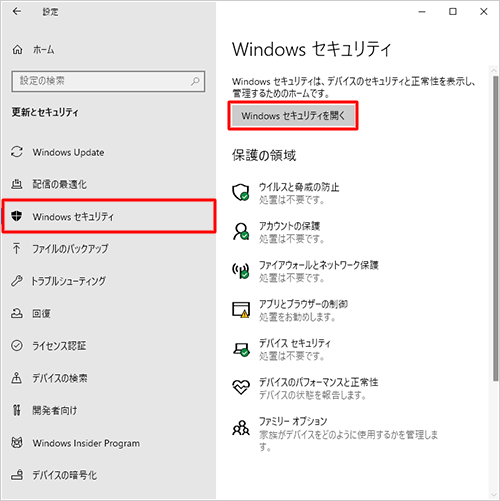Open ファイアウォールとネットワーク保護 area

tap(305, 271)
